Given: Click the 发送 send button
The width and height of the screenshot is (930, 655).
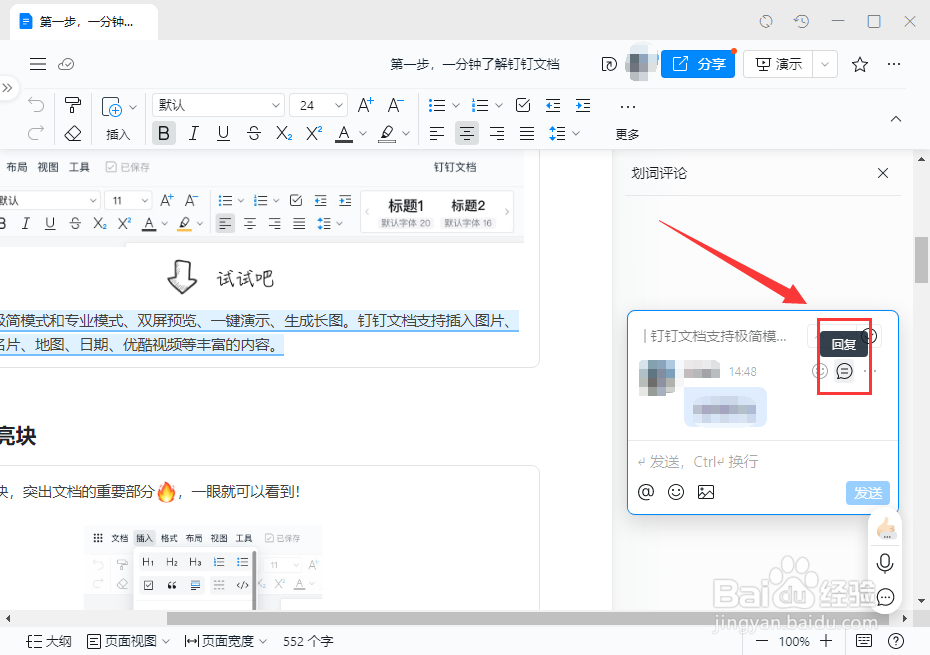Looking at the screenshot, I should pyautogui.click(x=868, y=493).
